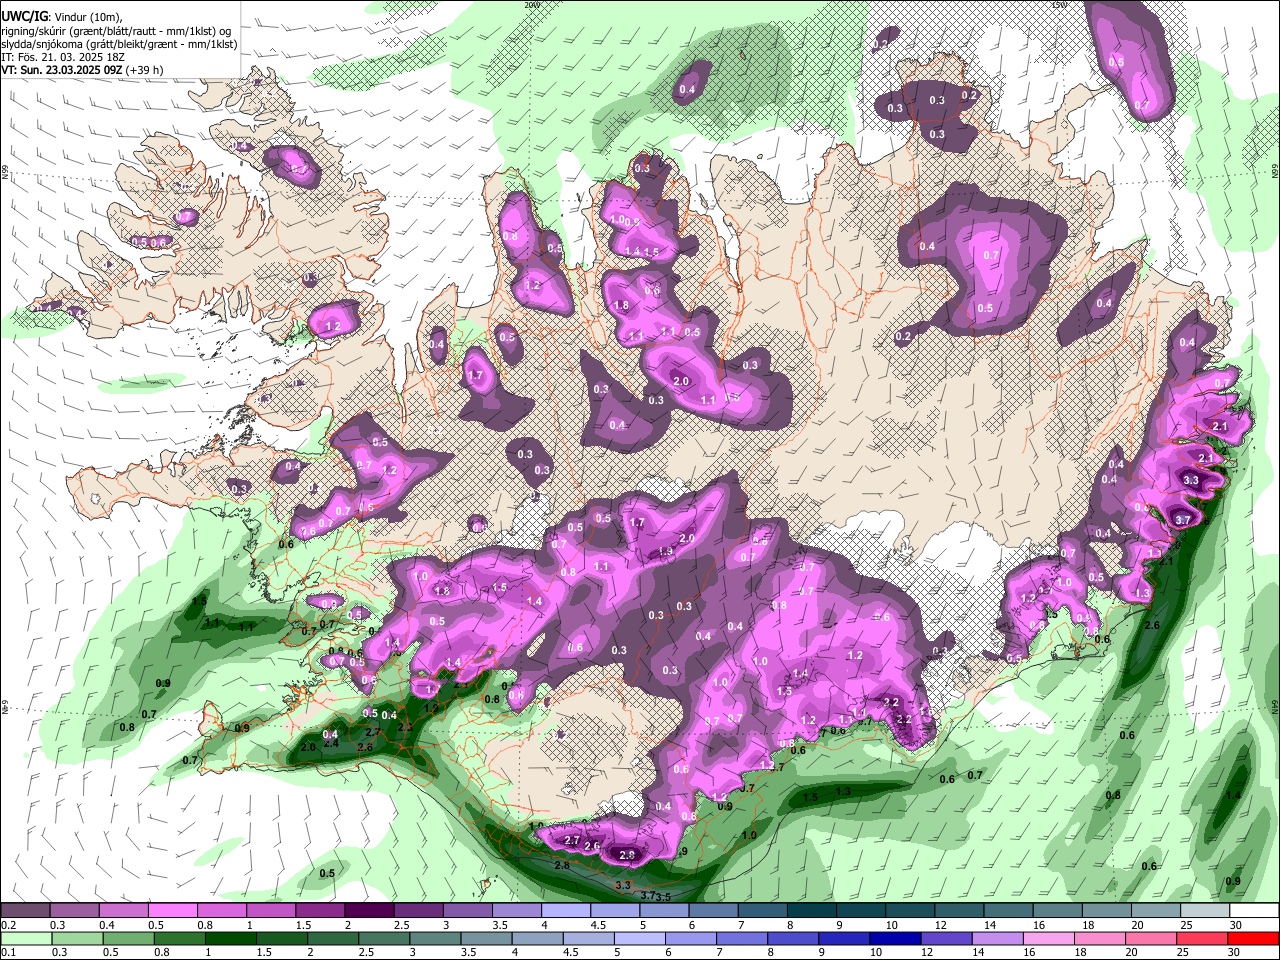Click the white swatch after 30 in upper legend

tap(1254, 910)
